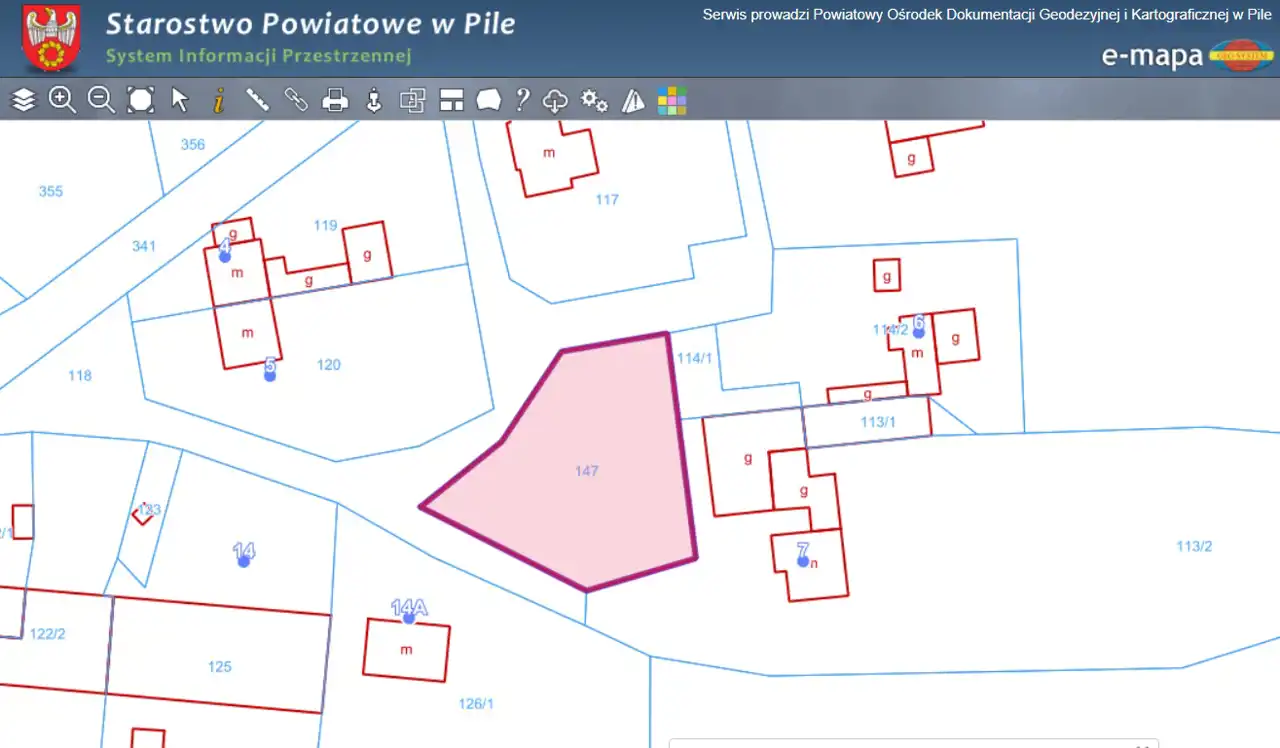
Task: Click the Piła county coat of arms
Action: click(x=50, y=38)
